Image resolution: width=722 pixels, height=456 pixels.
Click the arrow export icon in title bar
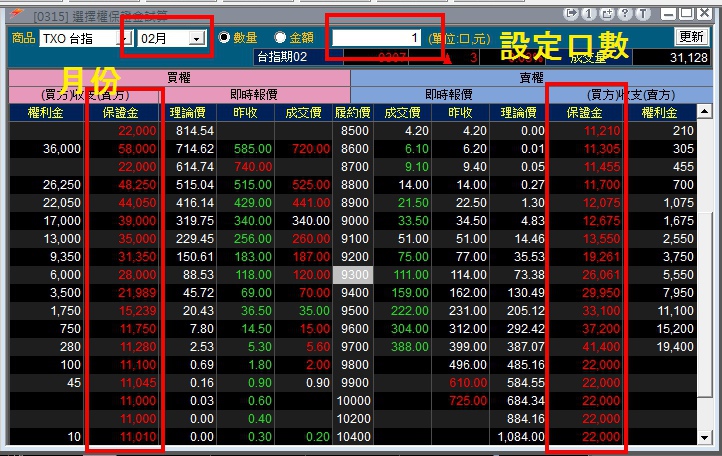tap(571, 14)
